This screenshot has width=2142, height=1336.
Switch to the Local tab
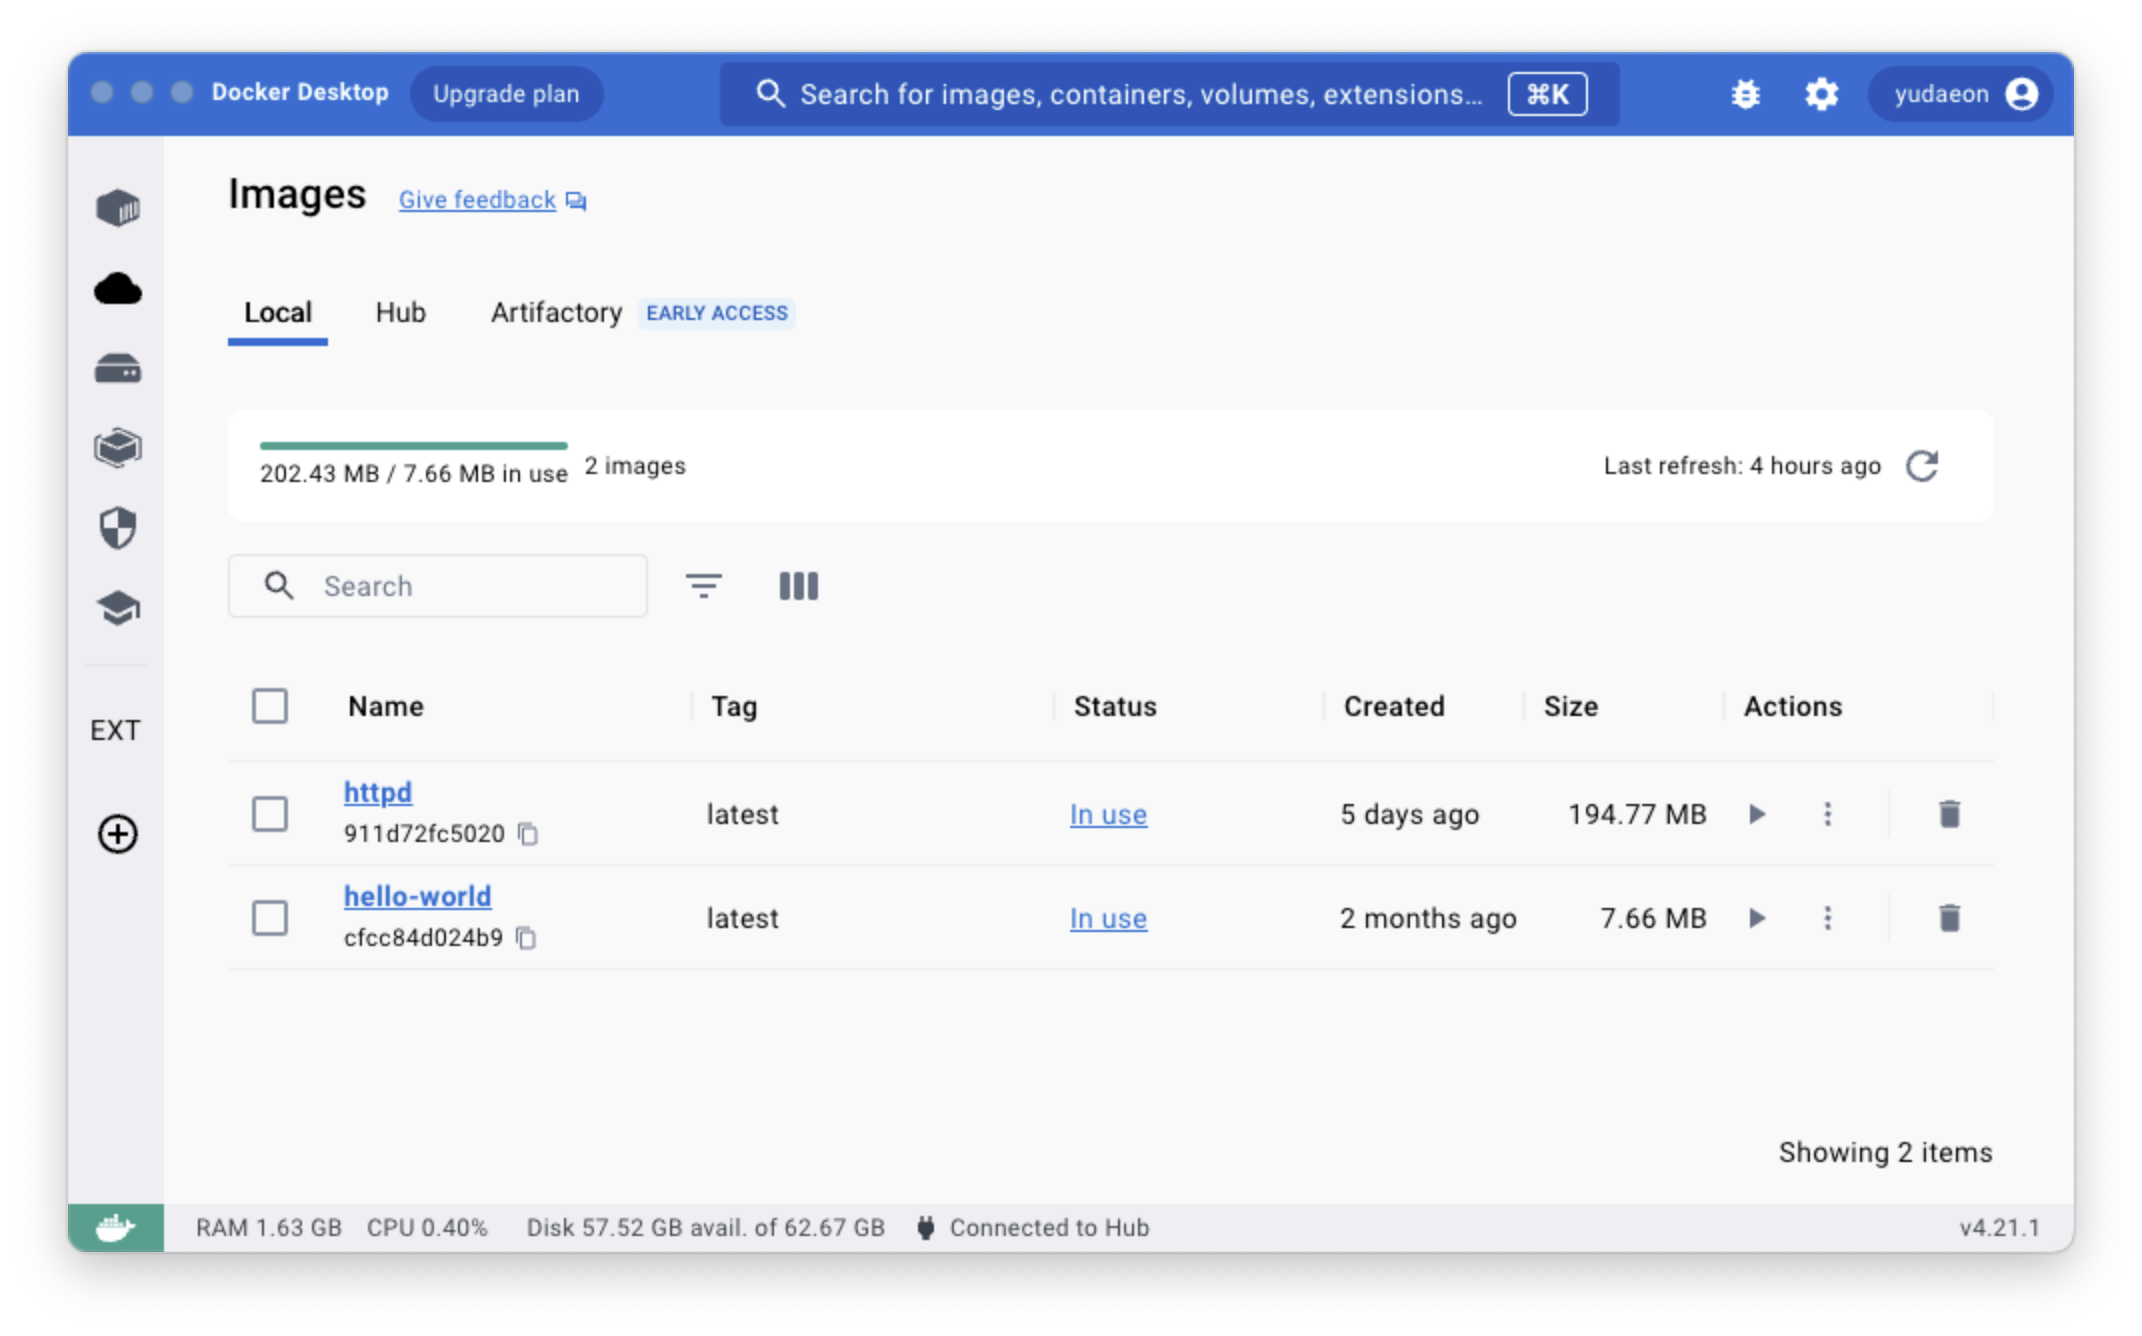click(x=278, y=313)
